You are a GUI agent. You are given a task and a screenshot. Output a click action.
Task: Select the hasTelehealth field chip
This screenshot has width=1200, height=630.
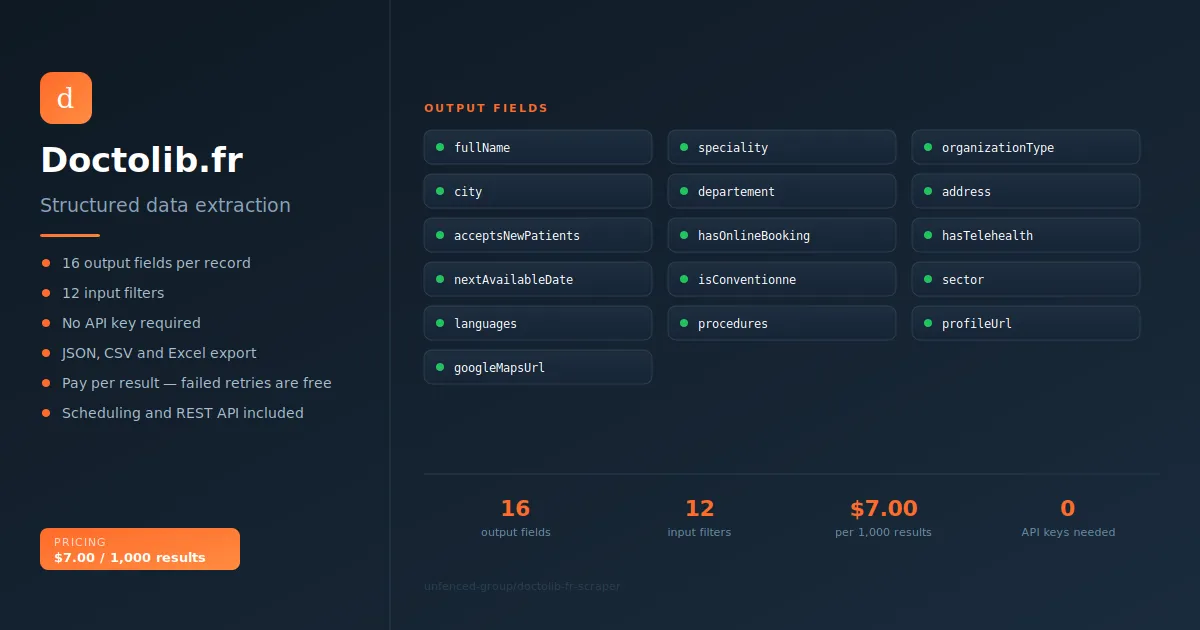1026,235
